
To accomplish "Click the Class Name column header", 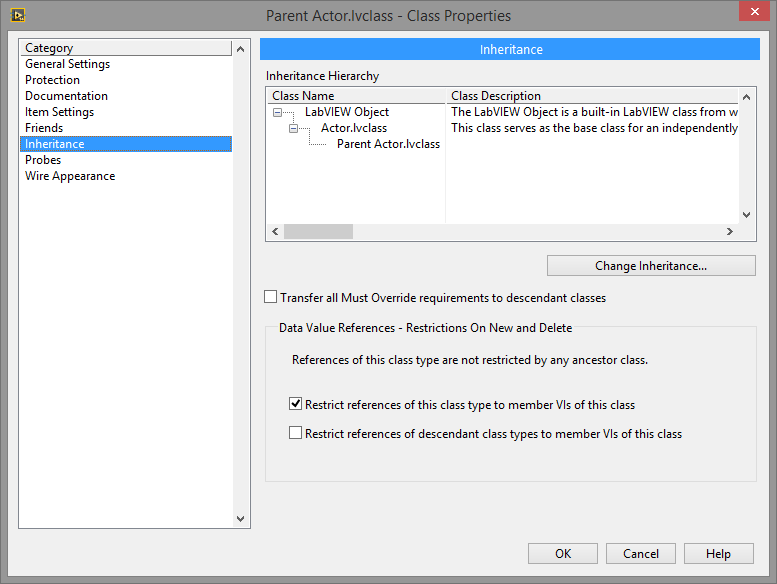I will coord(356,96).
